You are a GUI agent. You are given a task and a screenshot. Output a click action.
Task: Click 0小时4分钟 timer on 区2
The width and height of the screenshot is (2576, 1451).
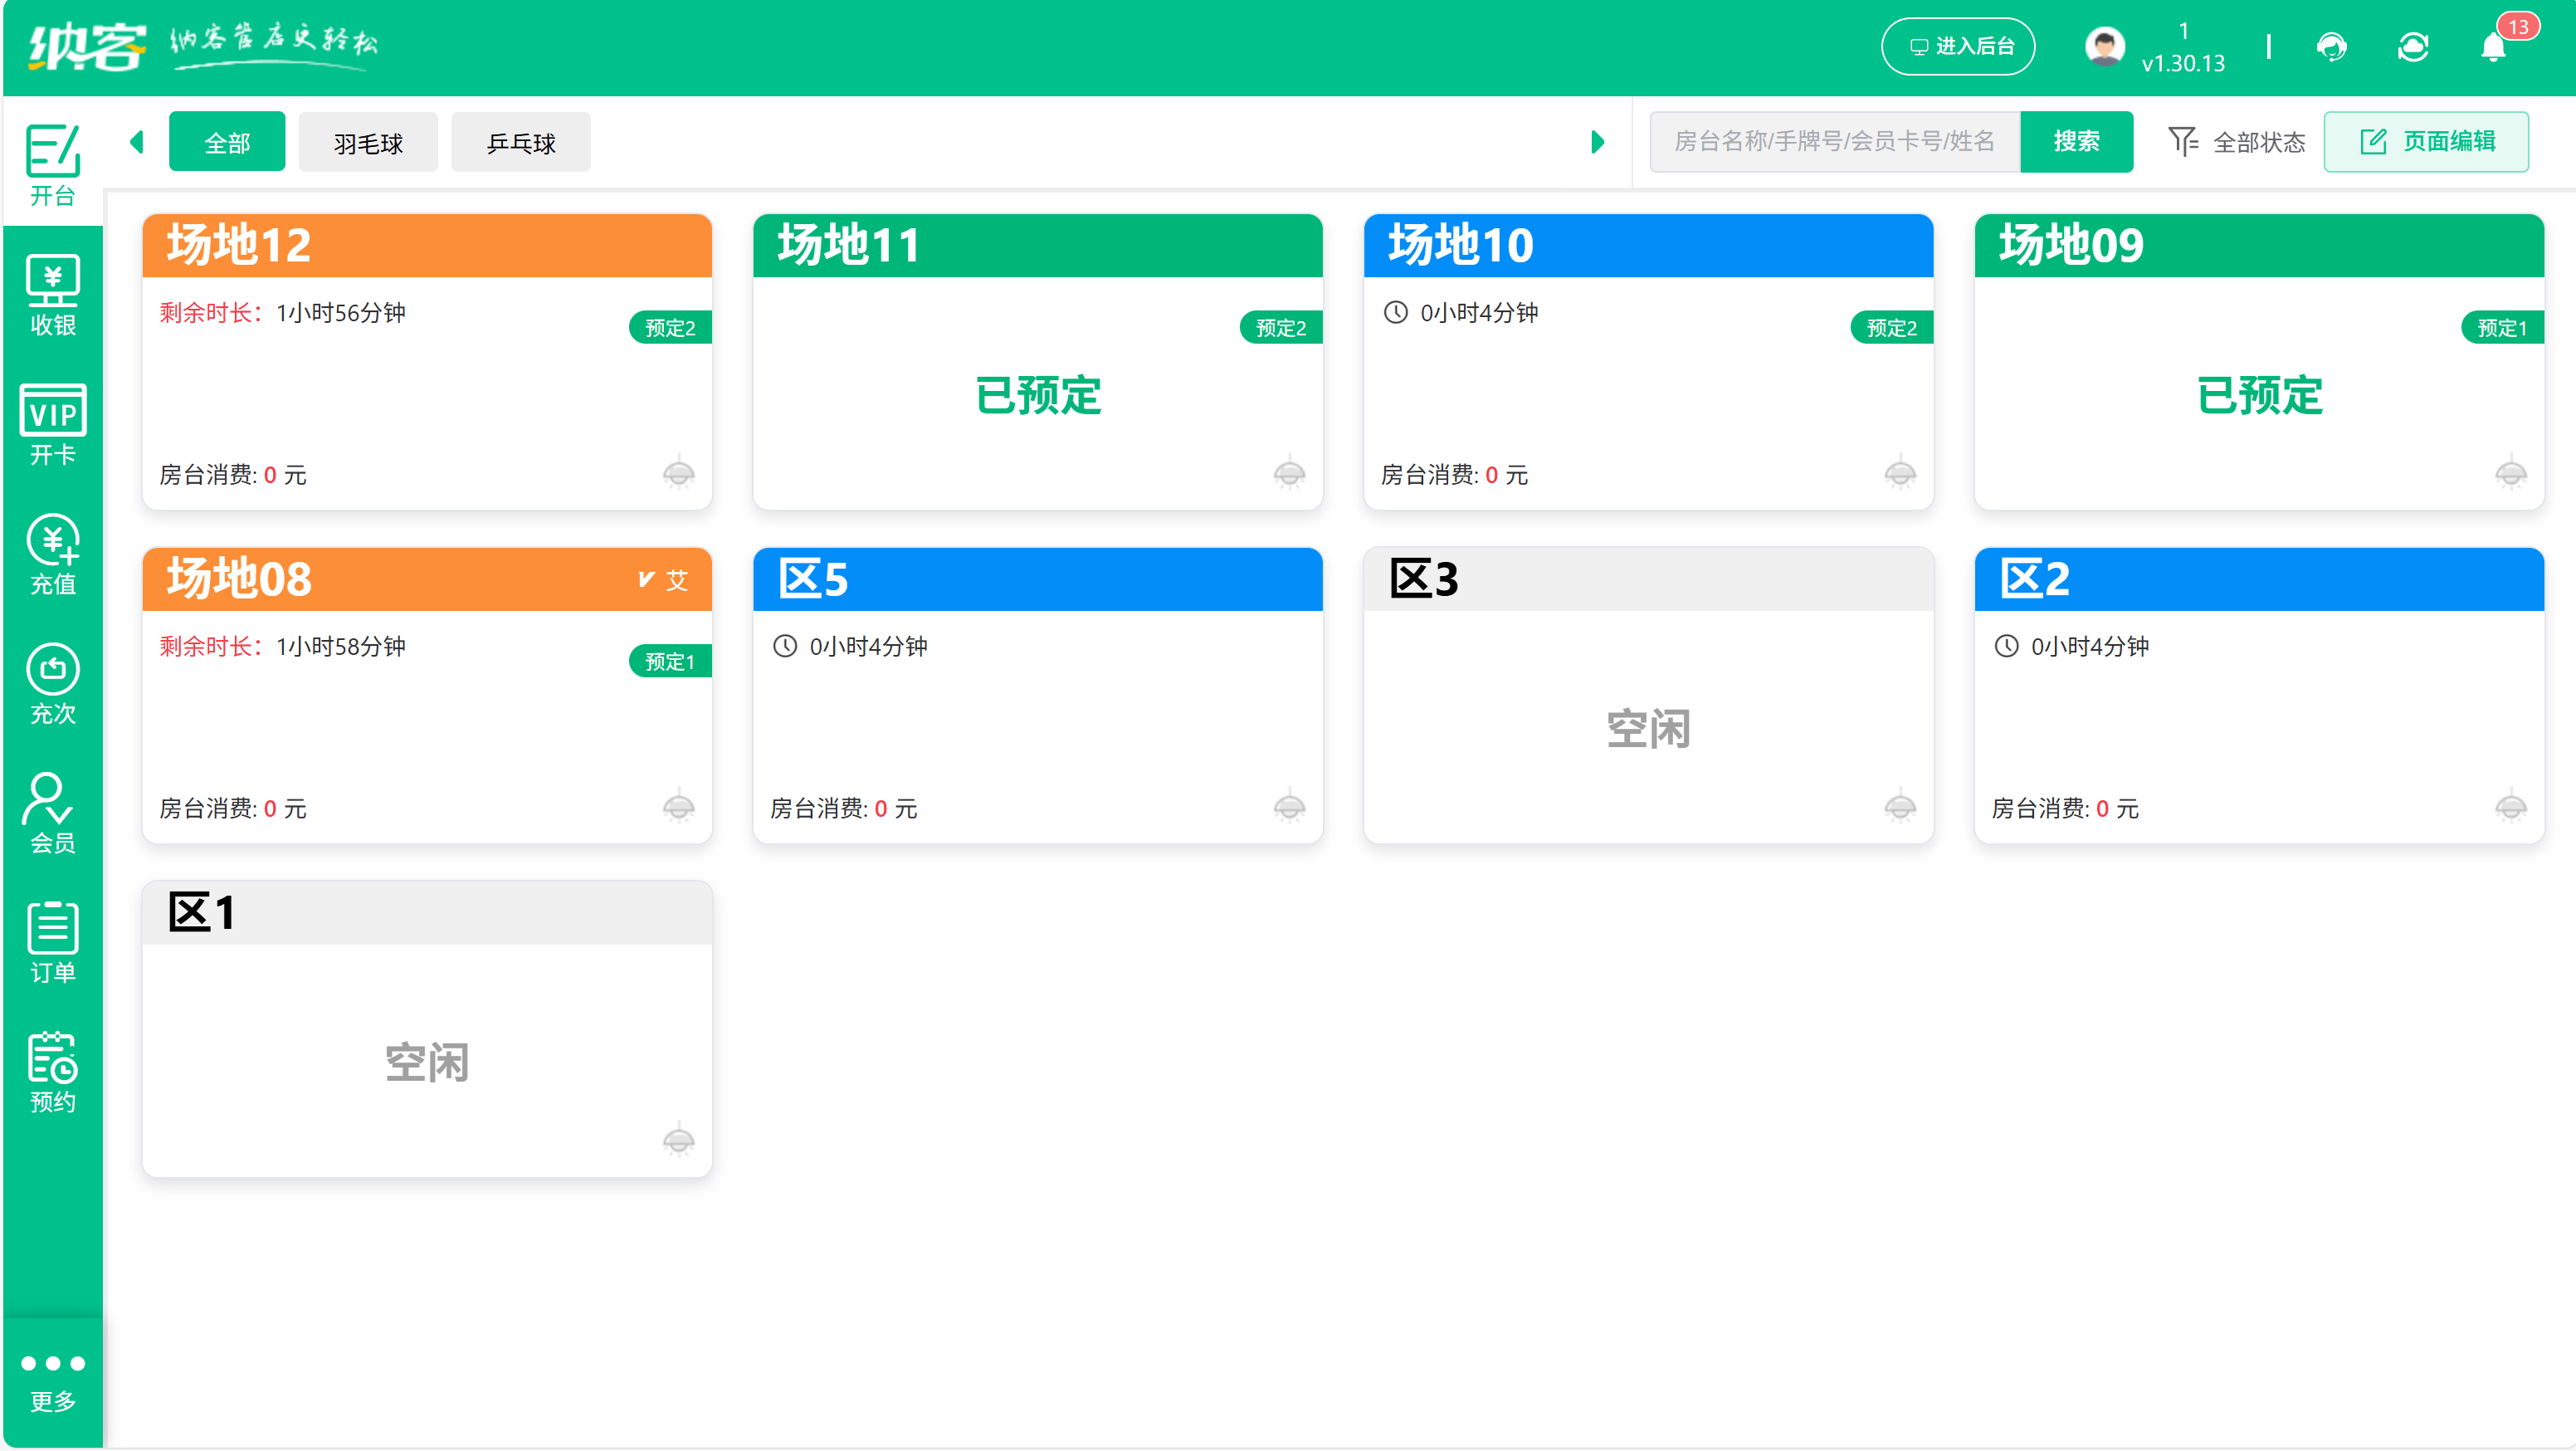(2072, 647)
